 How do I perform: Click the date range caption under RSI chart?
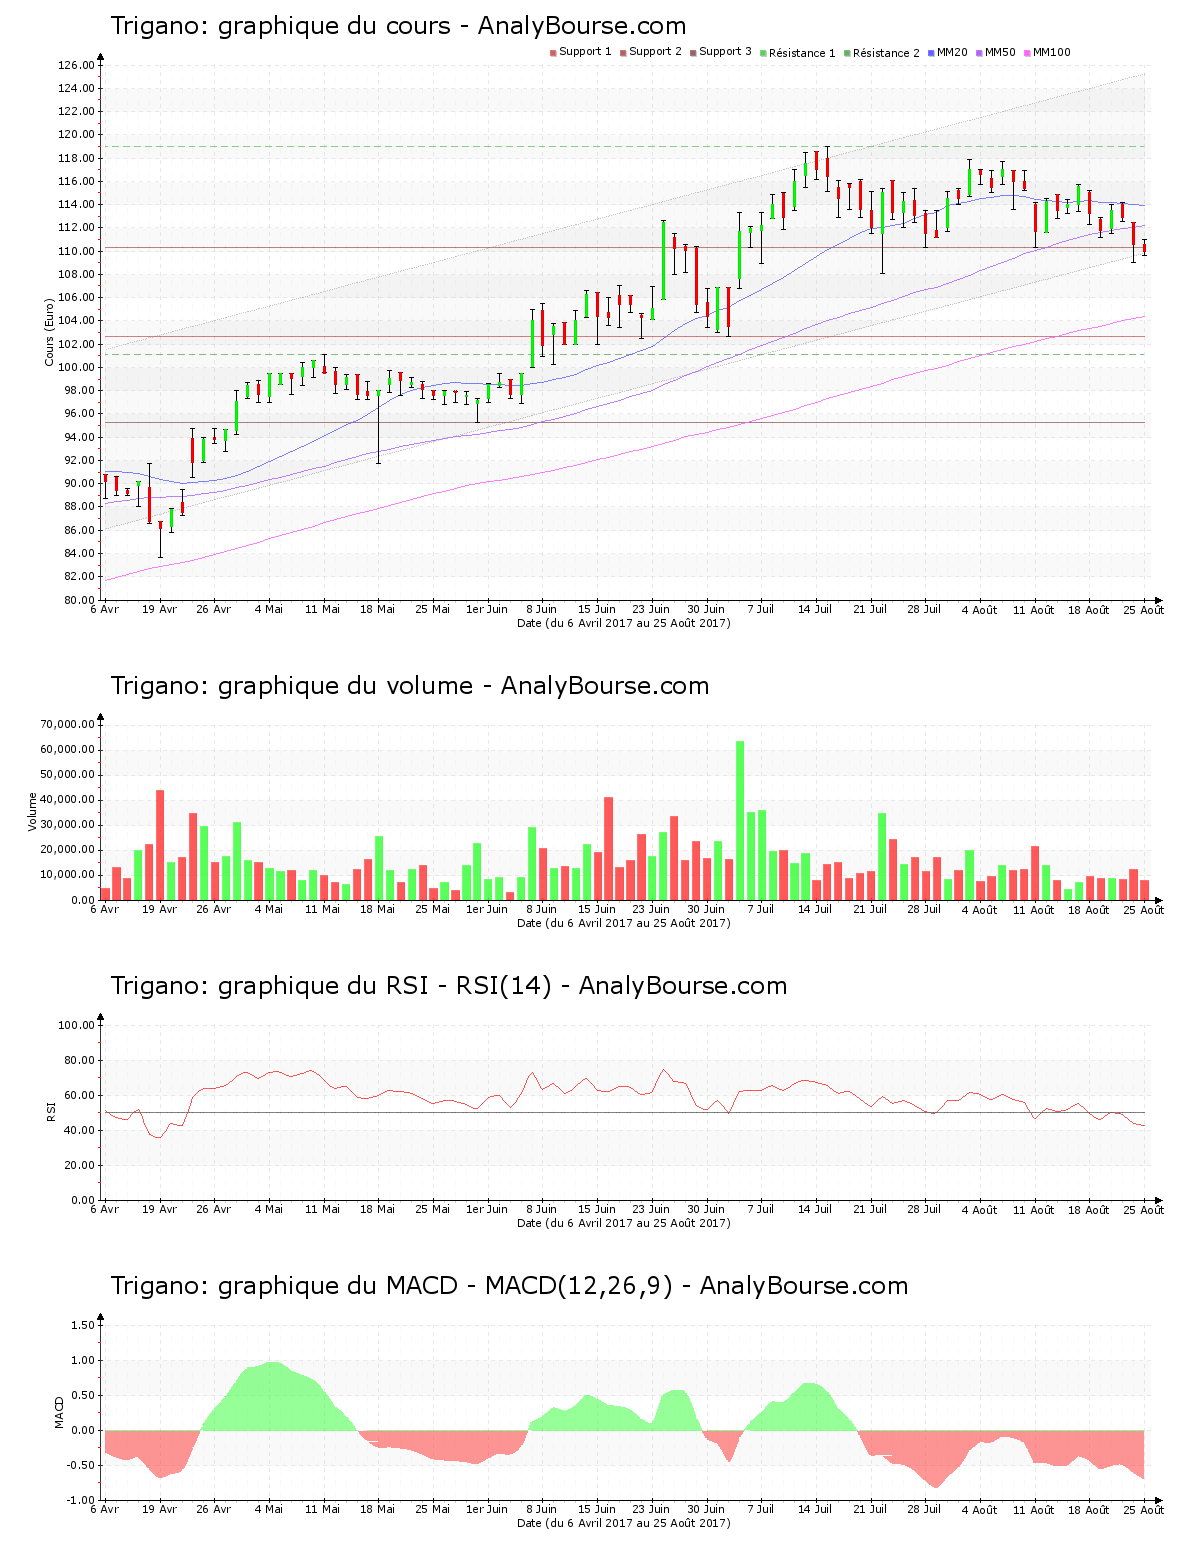624,1223
